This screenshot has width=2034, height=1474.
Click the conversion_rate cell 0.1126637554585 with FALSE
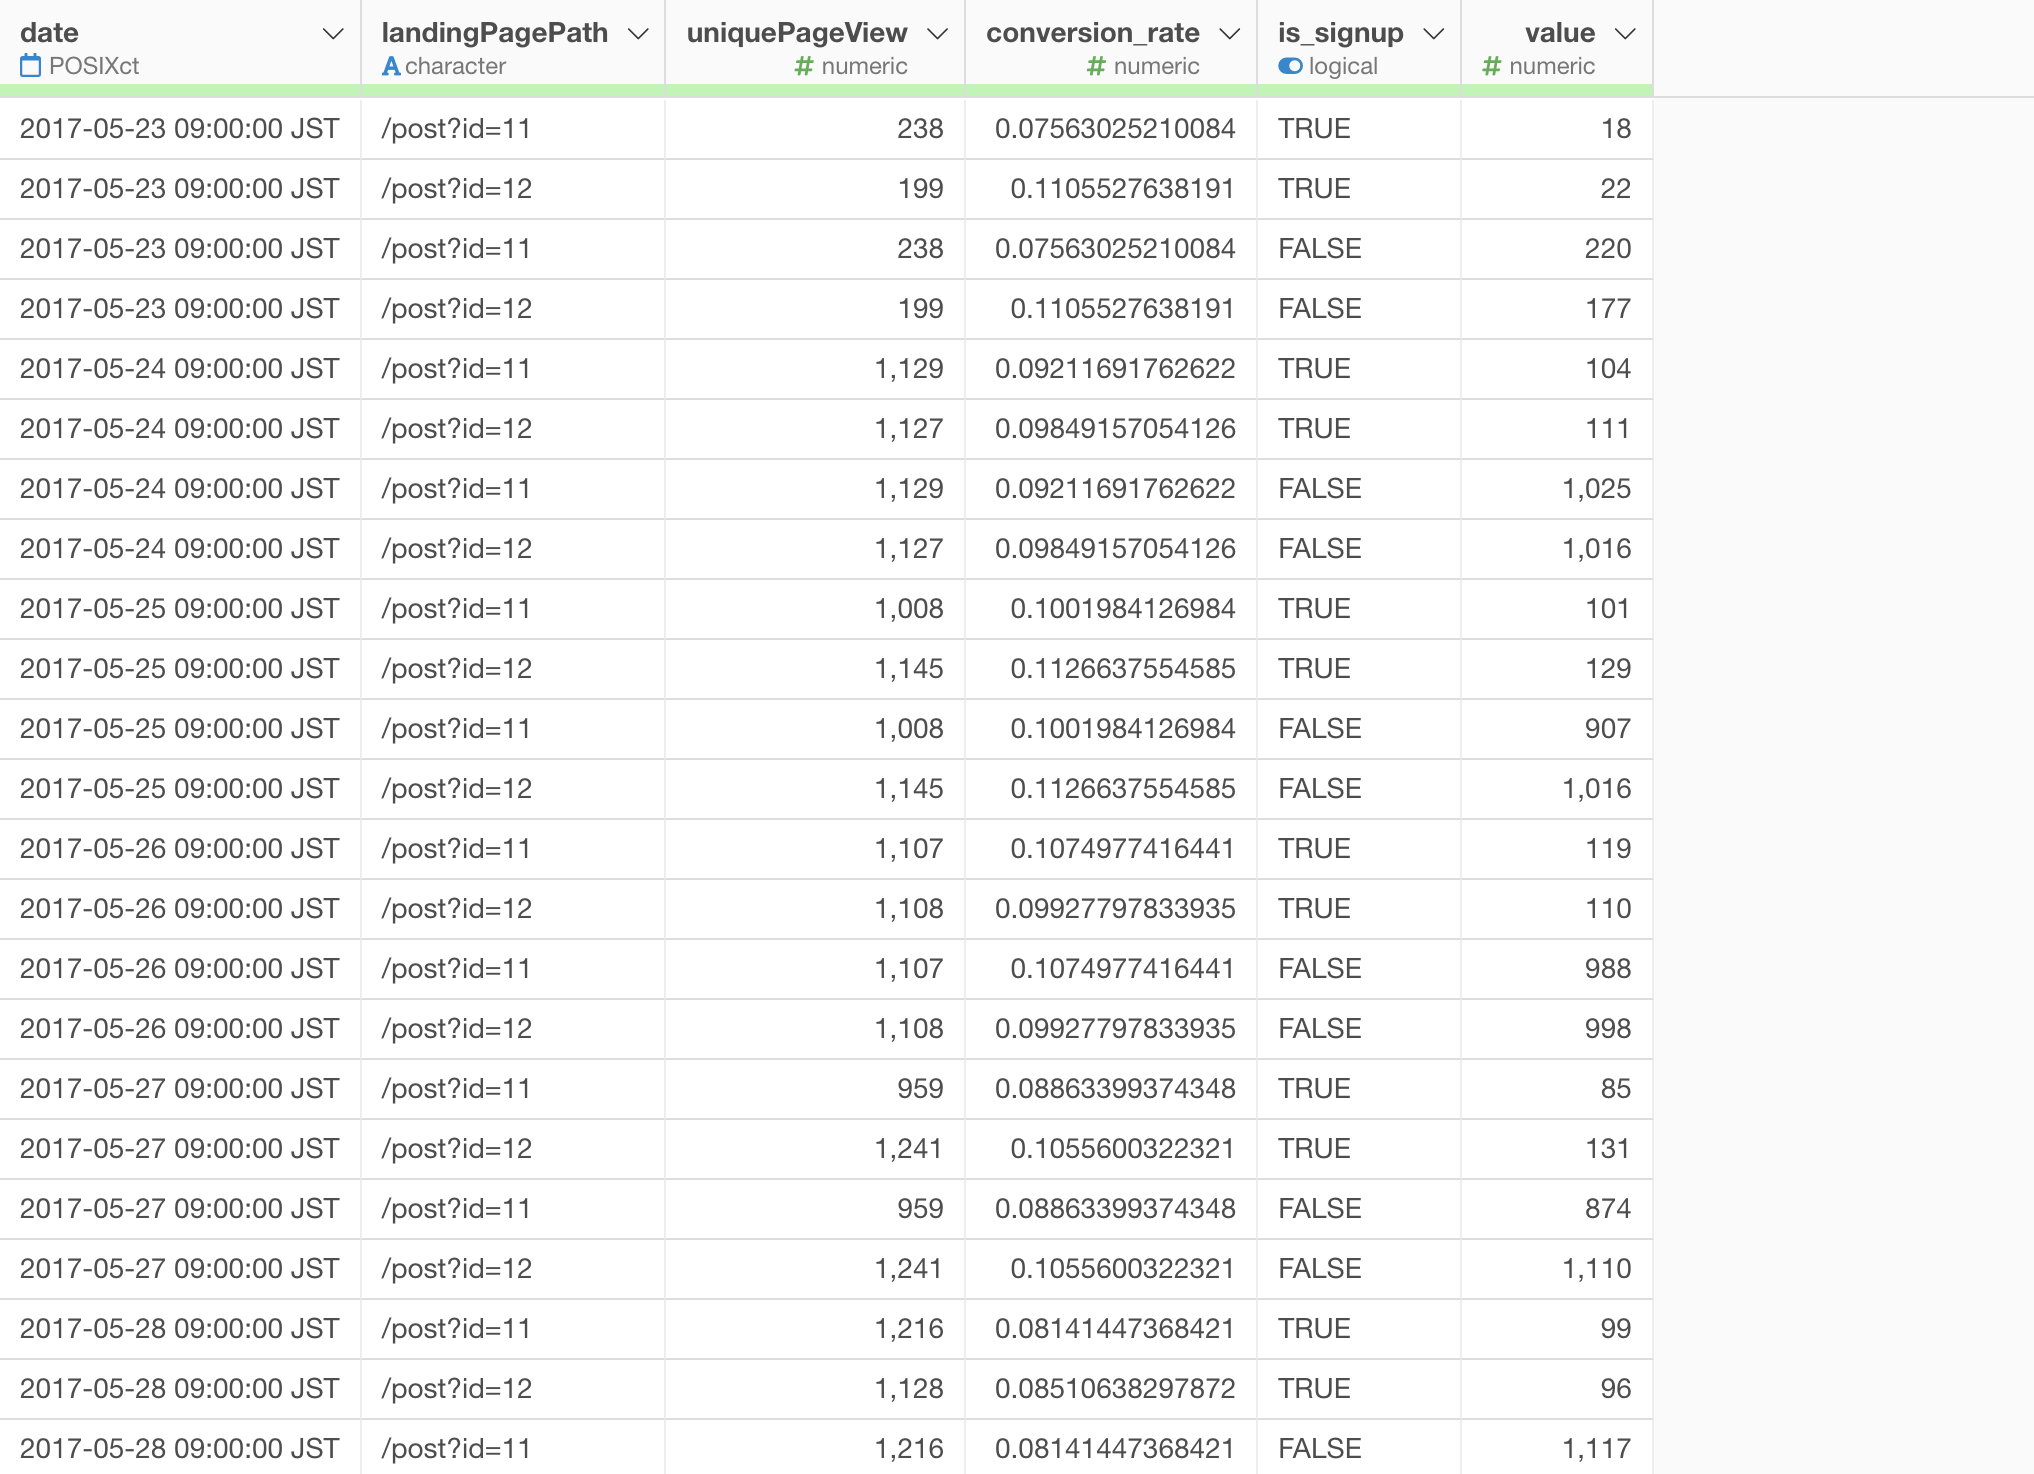click(1111, 789)
